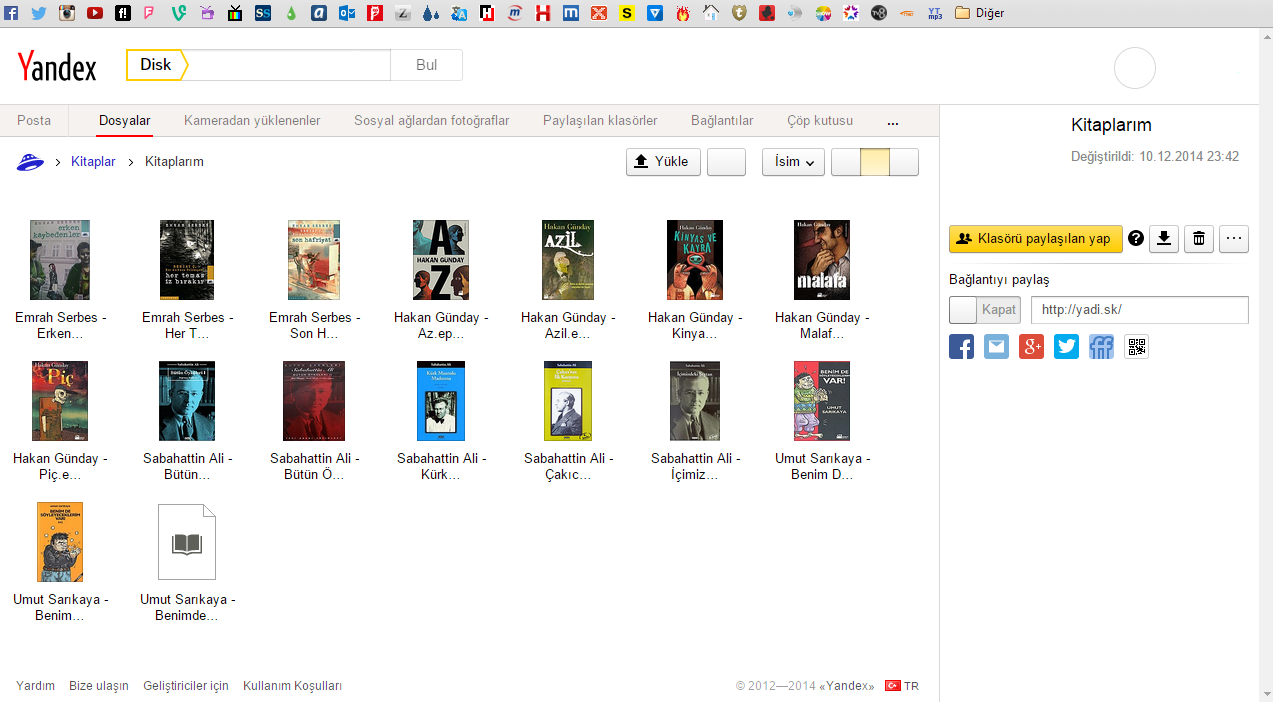Select the Hakan Günday - Az.ep file
1273x702 pixels.
tap(441, 281)
